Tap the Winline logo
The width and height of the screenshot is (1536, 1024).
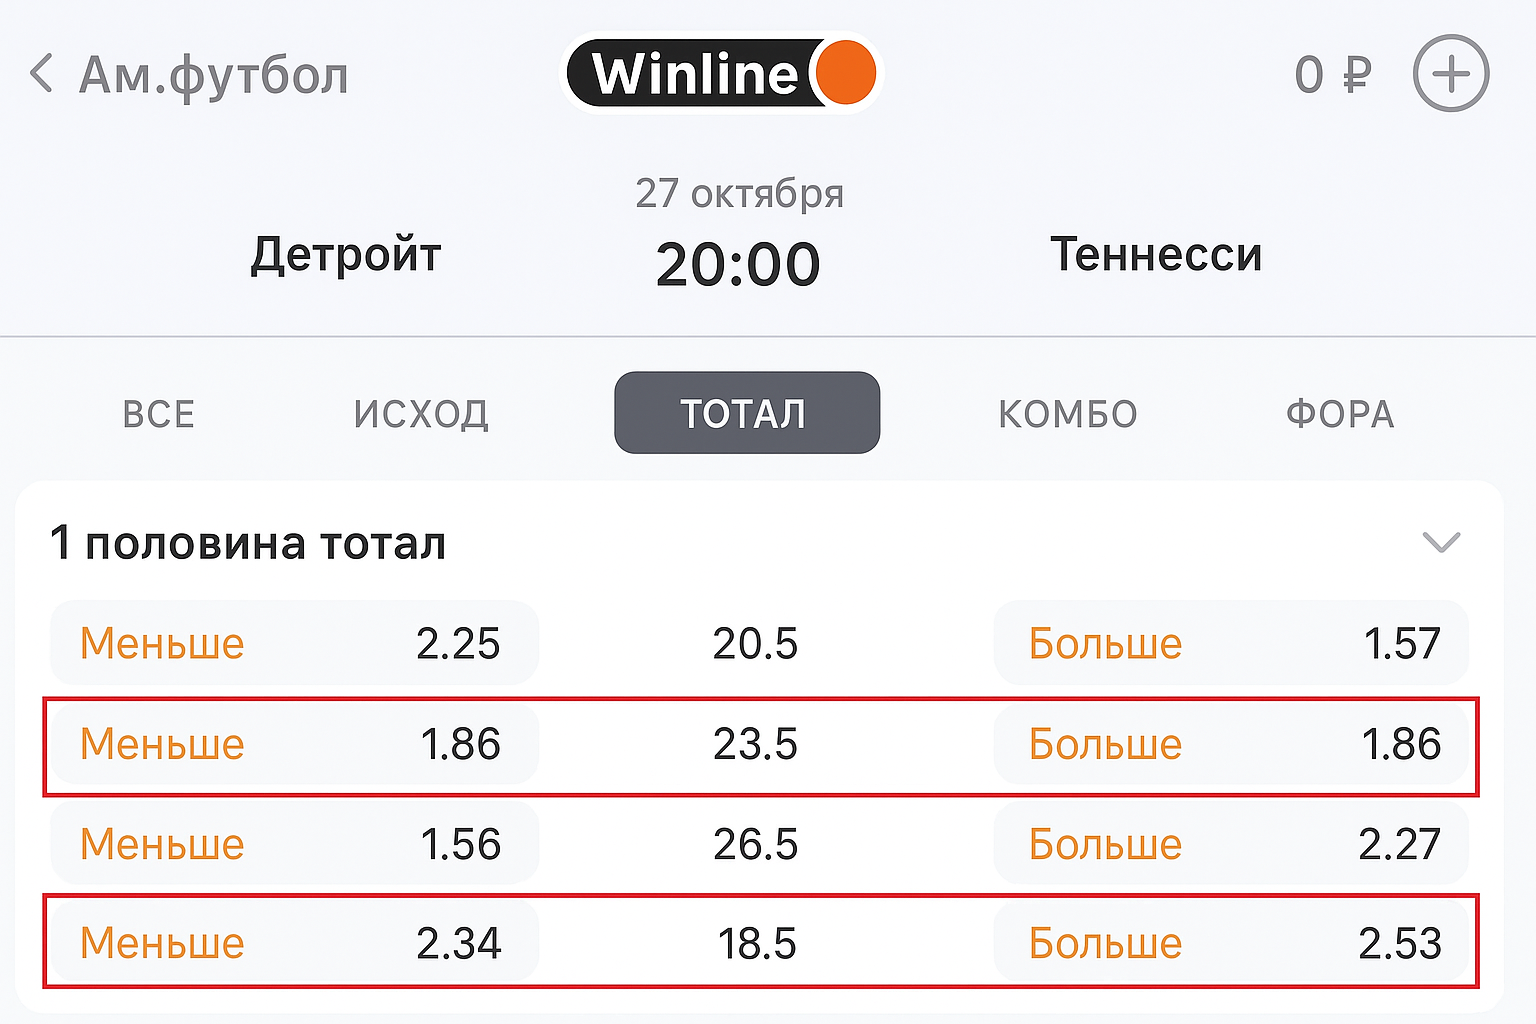[x=722, y=74]
